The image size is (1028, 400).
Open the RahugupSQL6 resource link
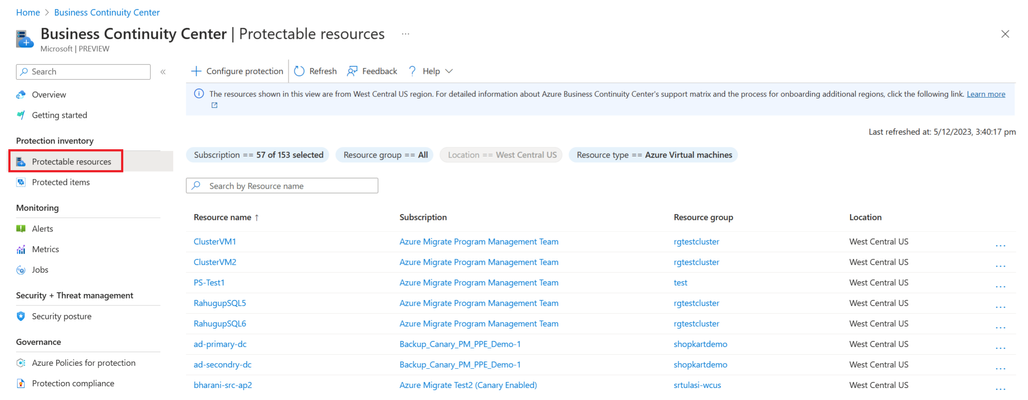(220, 323)
